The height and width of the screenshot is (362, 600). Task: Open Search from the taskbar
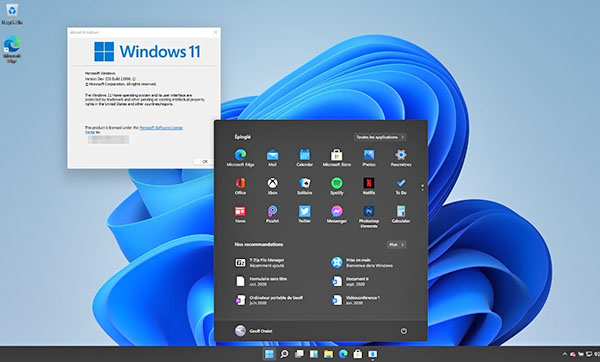tap(284, 354)
